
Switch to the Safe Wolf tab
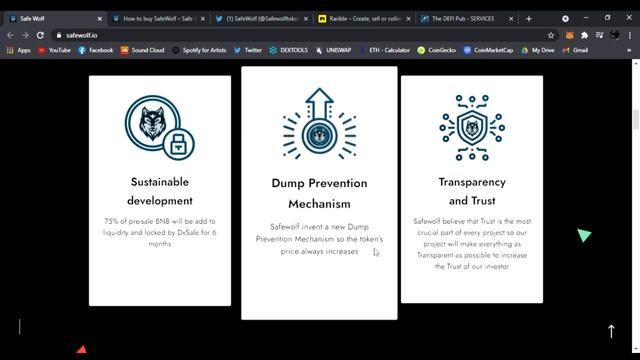click(x=55, y=19)
